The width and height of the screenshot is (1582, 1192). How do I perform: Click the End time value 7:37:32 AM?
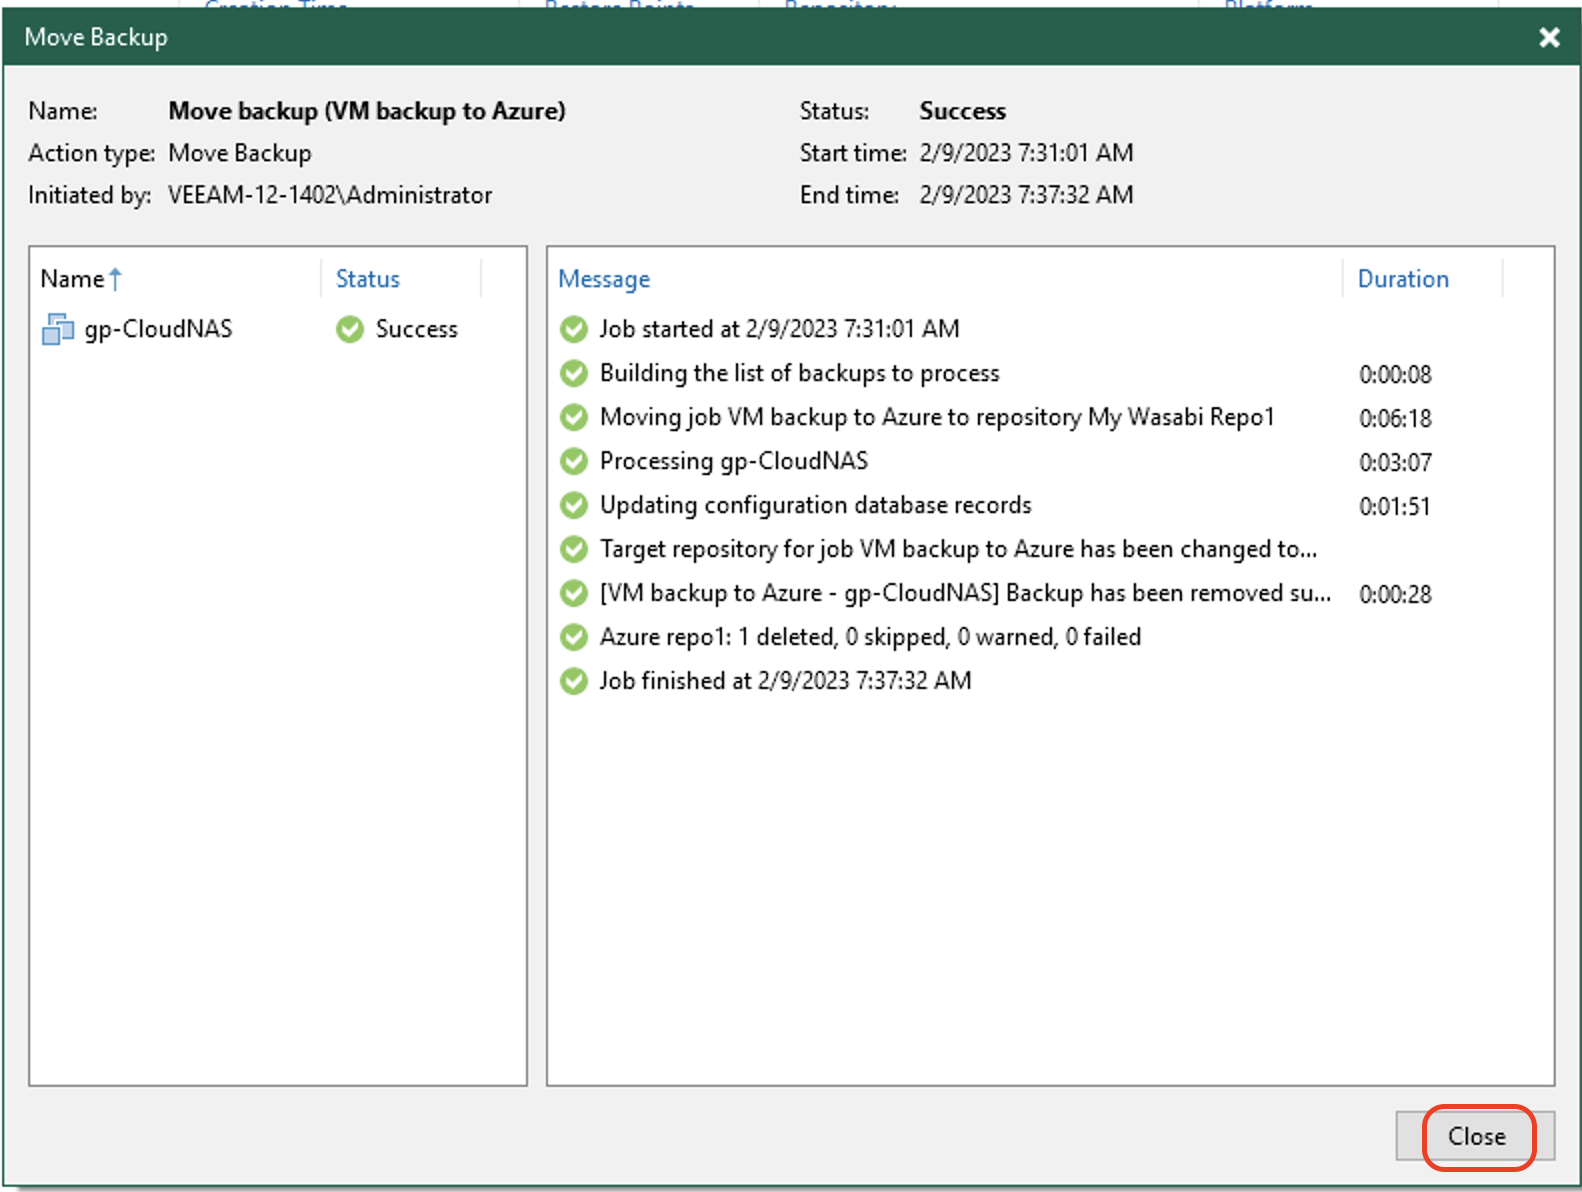point(1026,195)
